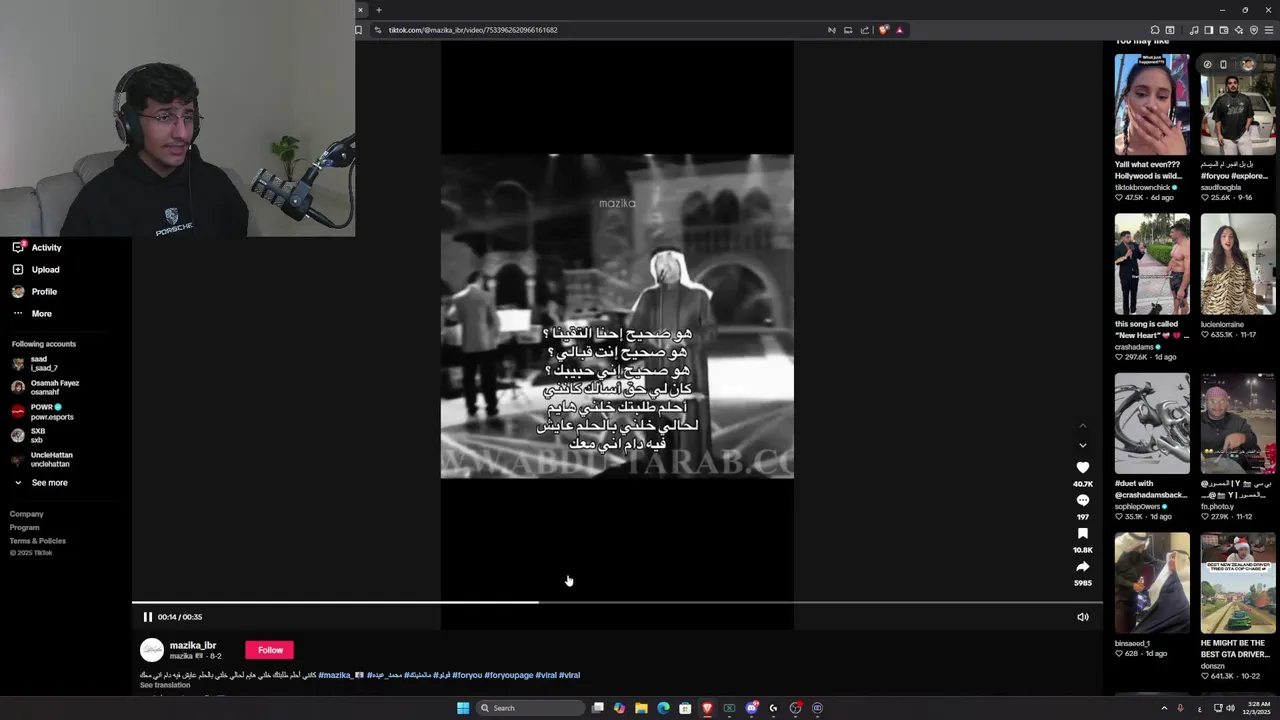Open Microsoft Edge from taskbar
1280x720 pixels.
pos(663,708)
